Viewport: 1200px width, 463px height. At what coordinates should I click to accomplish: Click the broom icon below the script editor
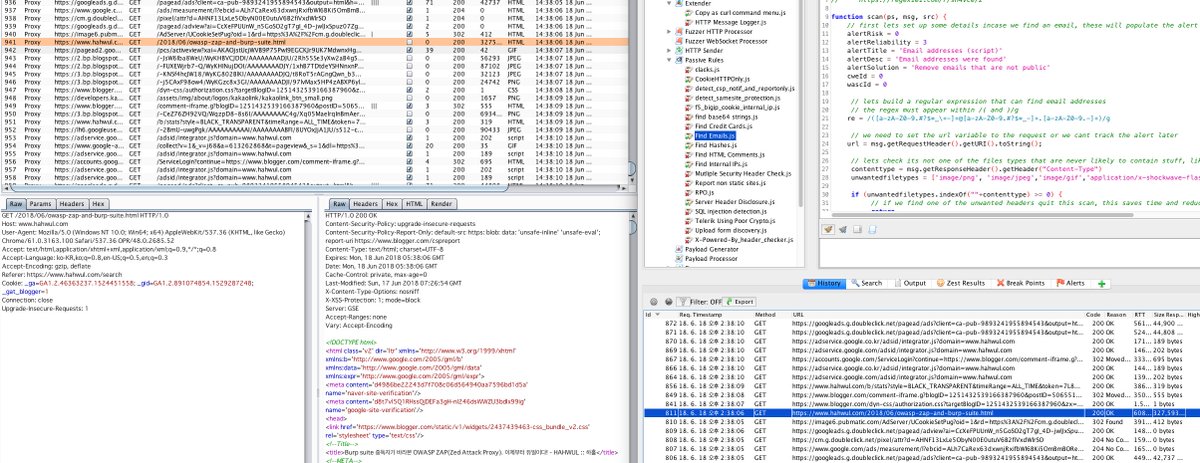(x=828, y=229)
